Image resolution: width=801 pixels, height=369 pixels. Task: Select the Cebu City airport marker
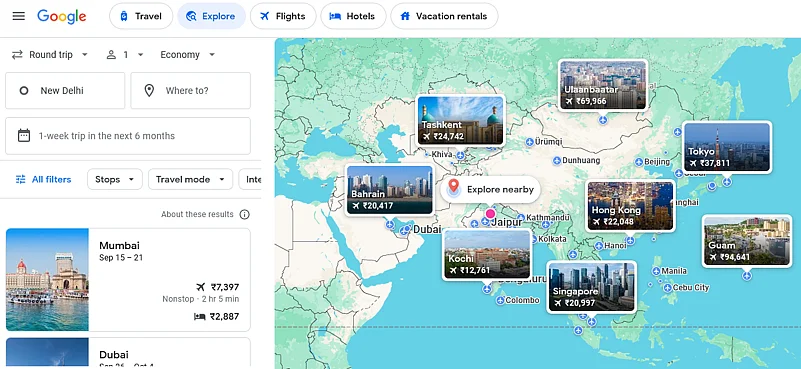pyautogui.click(x=667, y=288)
